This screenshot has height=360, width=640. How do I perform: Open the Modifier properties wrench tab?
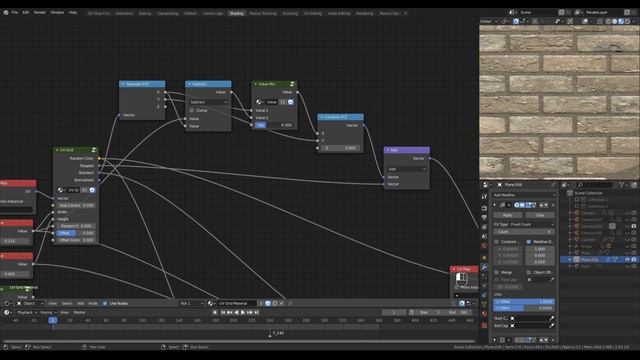484,267
